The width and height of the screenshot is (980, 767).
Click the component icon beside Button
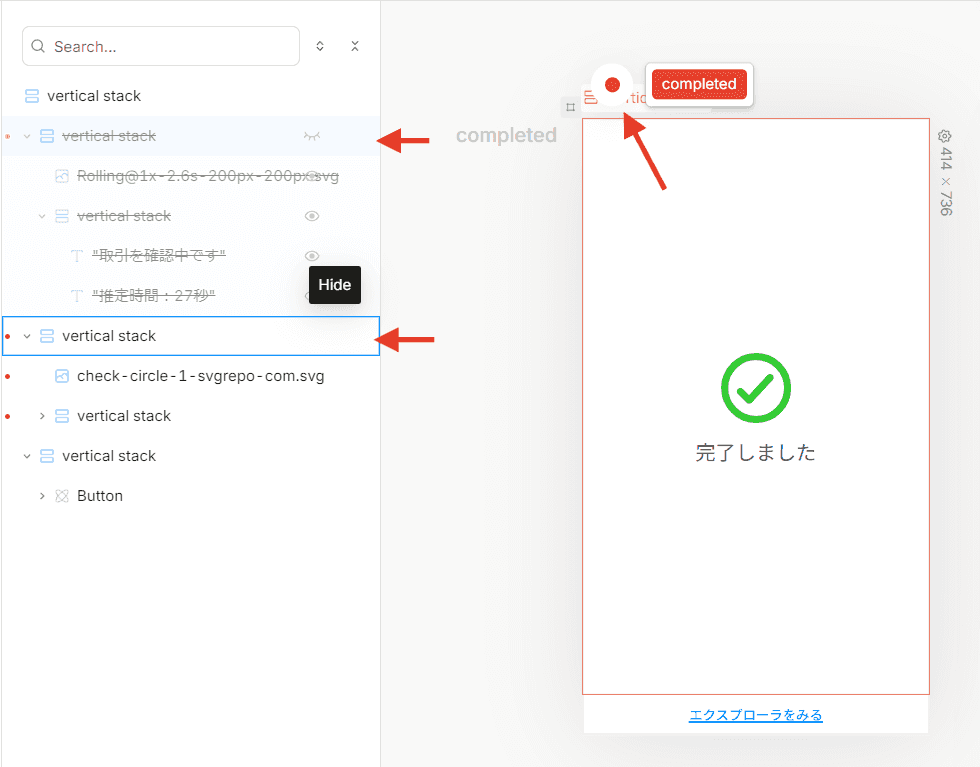point(62,496)
